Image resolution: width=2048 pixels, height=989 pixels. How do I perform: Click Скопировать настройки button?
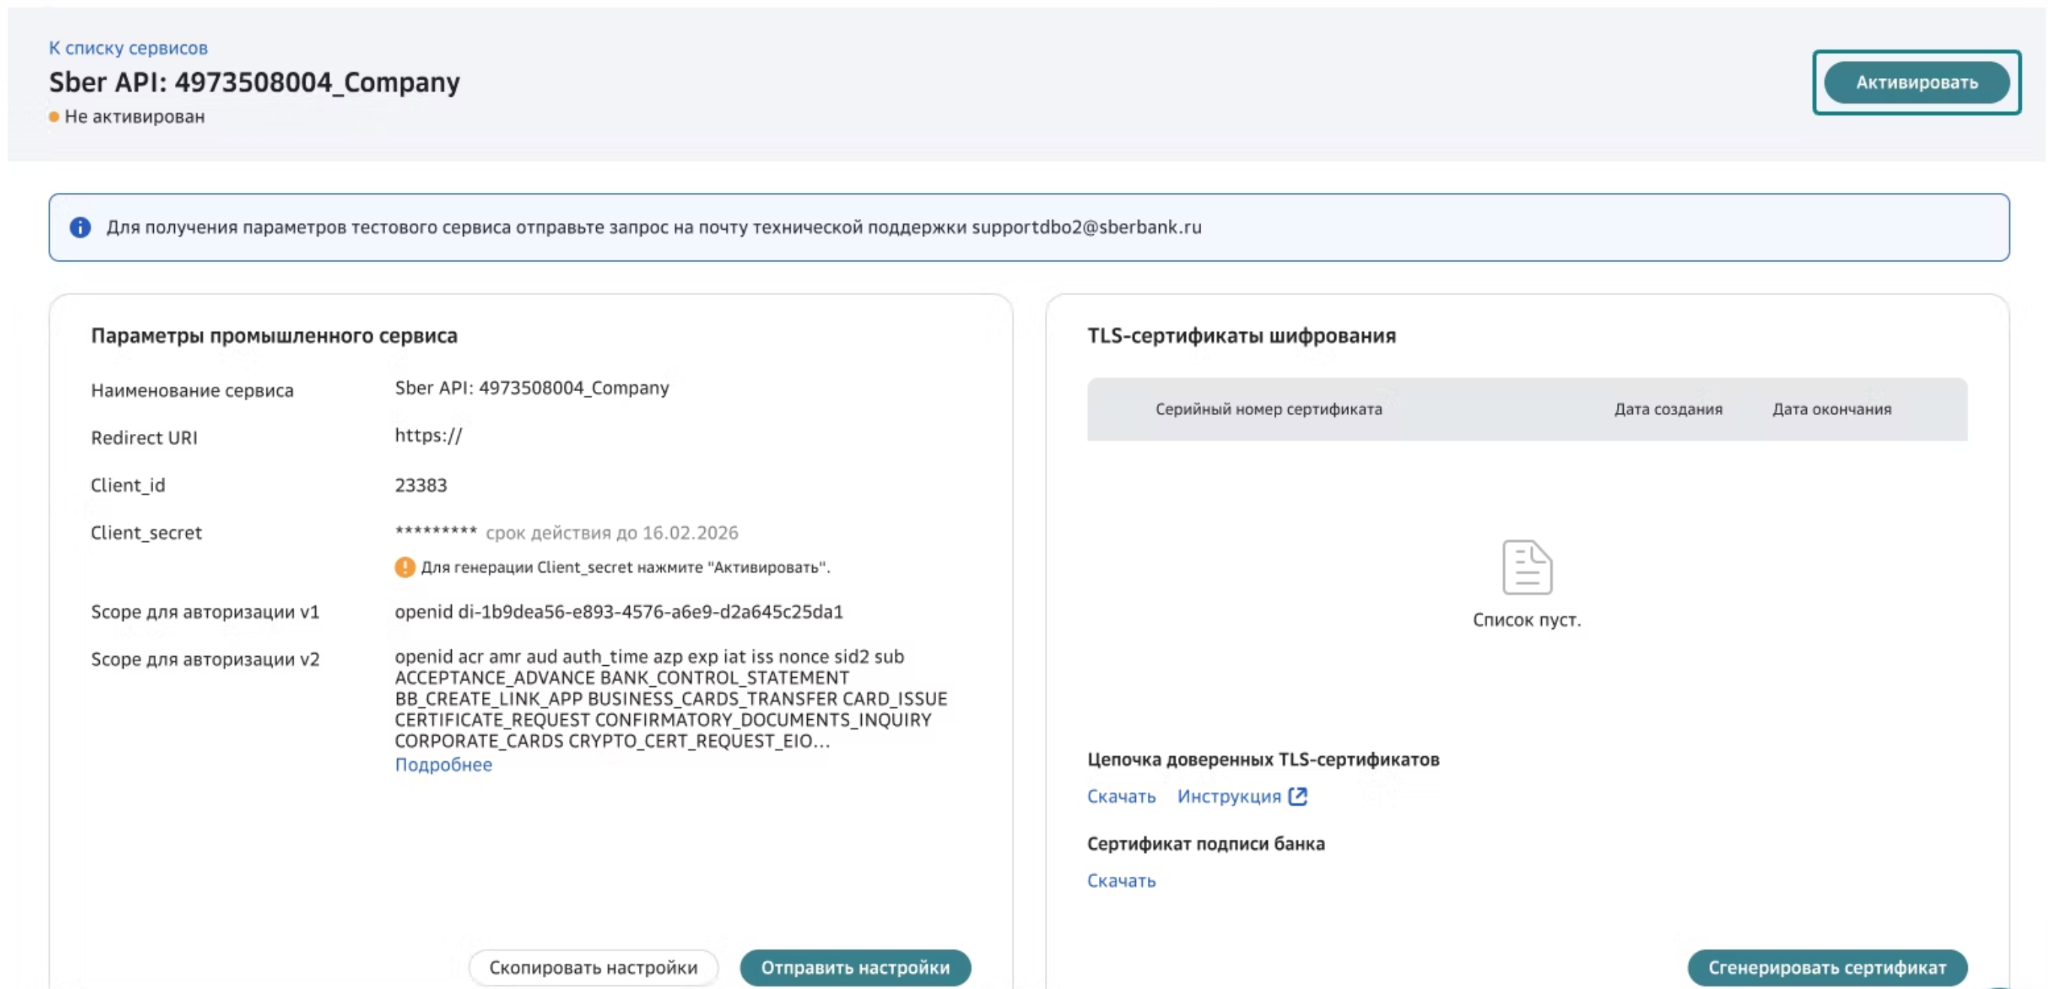[x=593, y=967]
